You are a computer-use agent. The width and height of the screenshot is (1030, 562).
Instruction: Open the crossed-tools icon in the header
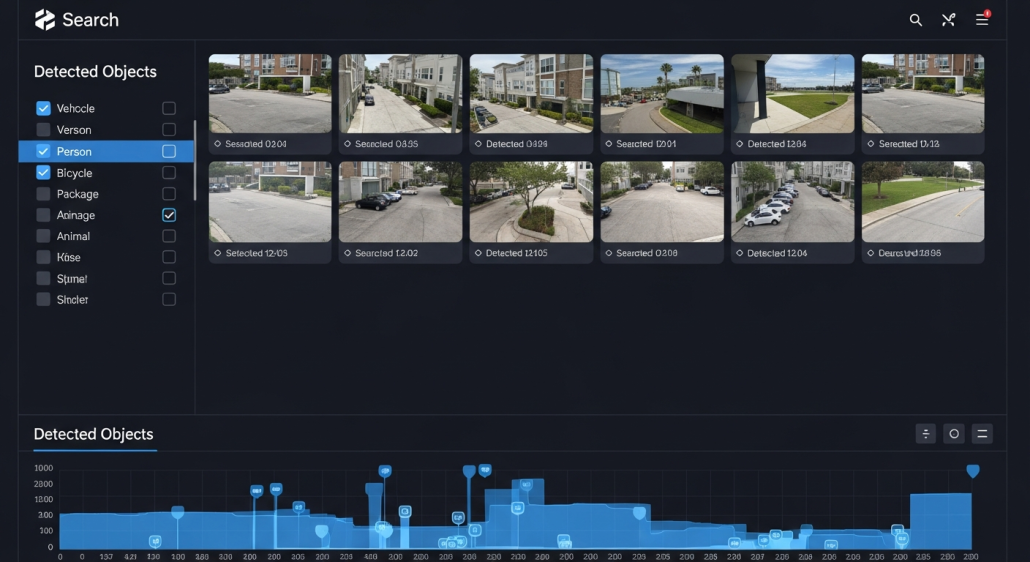pyautogui.click(x=948, y=20)
